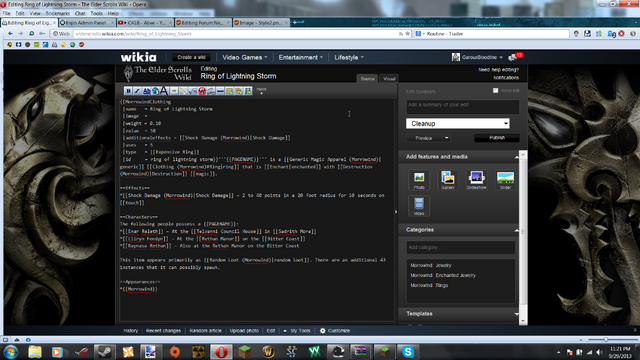Click Upload photo in bottom toolbar
640x360 pixels.
(x=244, y=331)
